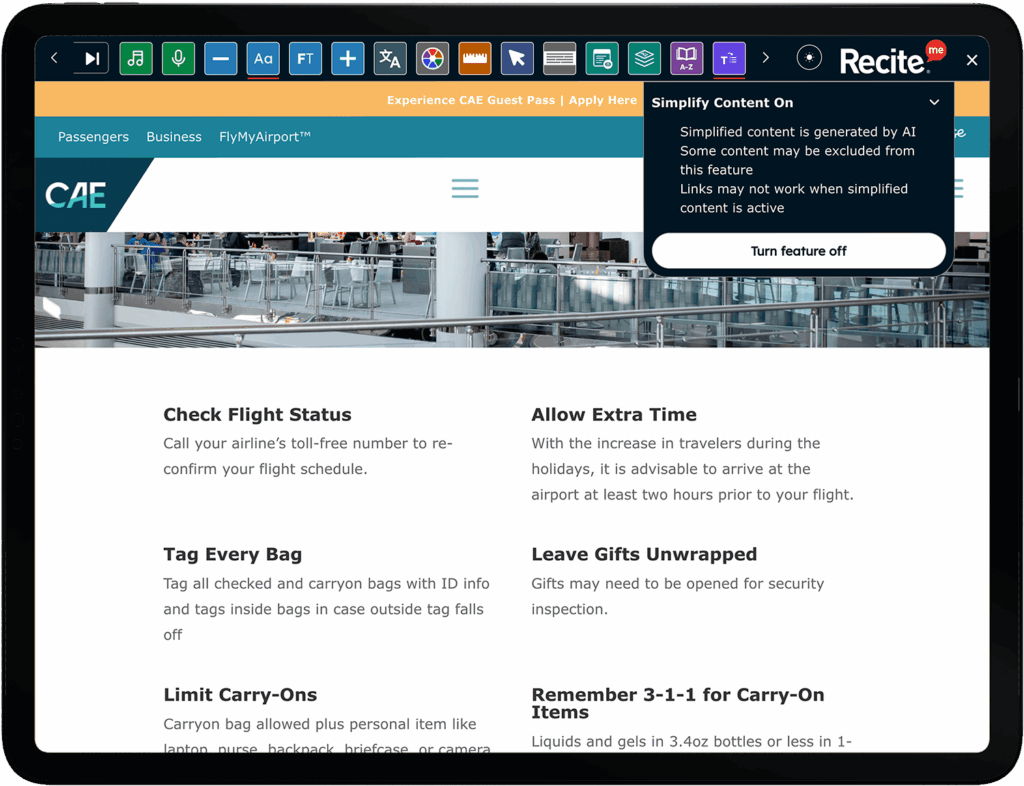Decrease text size with the minus icon
The width and height of the screenshot is (1024, 786).
point(221,59)
